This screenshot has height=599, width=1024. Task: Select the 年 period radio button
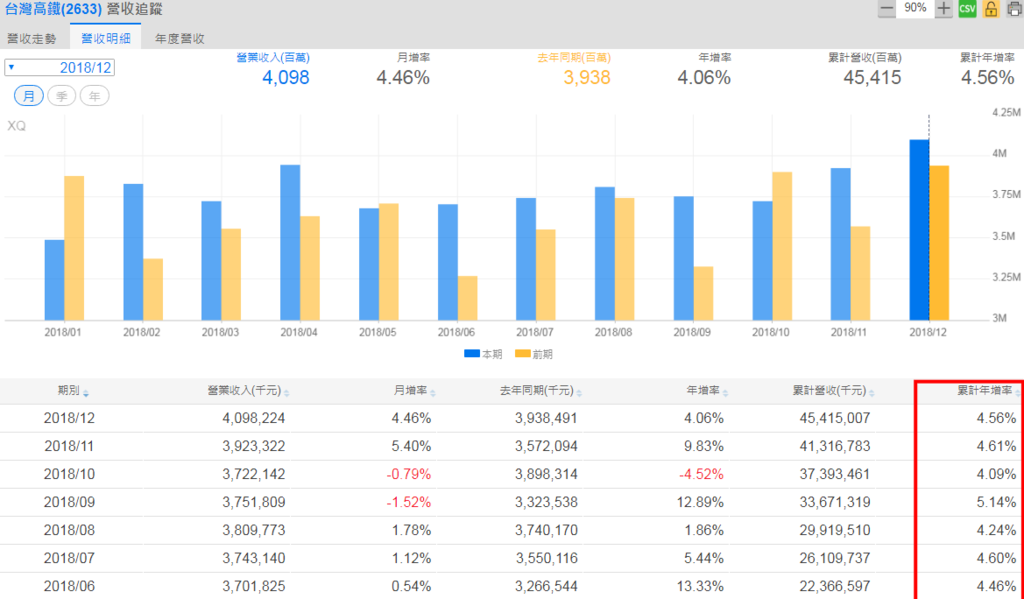tap(94, 96)
